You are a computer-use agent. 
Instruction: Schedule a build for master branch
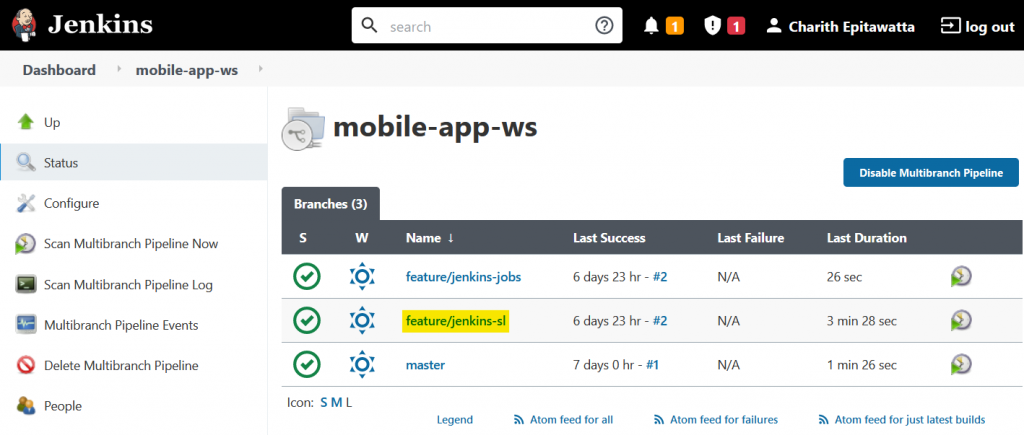[961, 364]
